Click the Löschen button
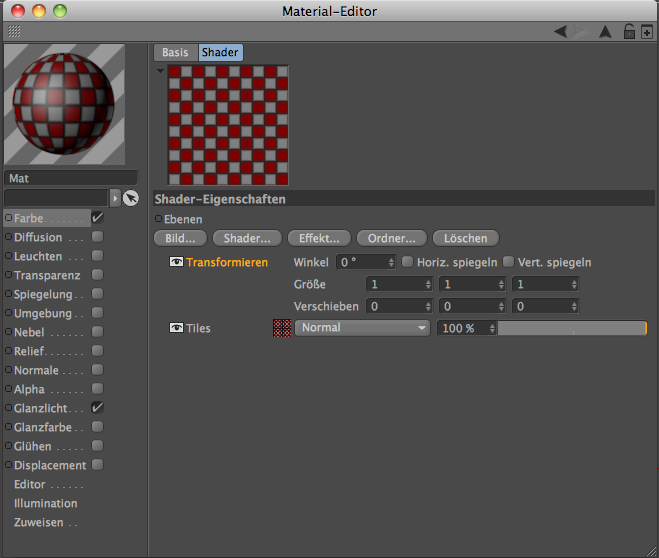Image resolution: width=659 pixels, height=558 pixels. (x=466, y=238)
